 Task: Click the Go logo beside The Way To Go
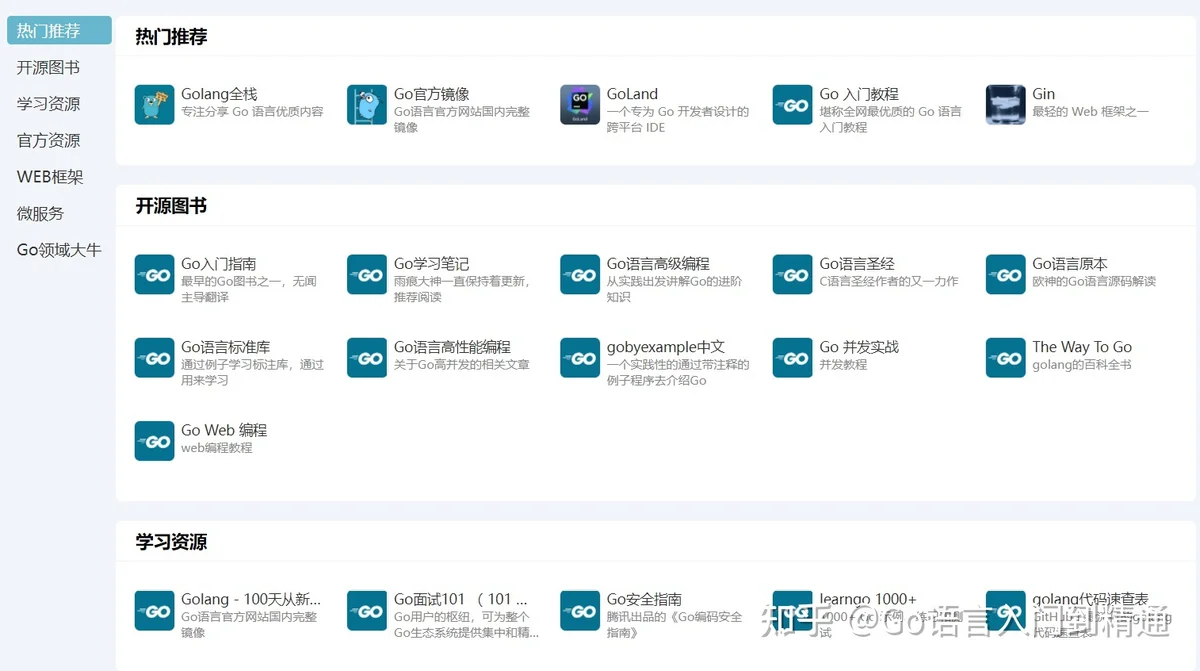tap(1006, 358)
